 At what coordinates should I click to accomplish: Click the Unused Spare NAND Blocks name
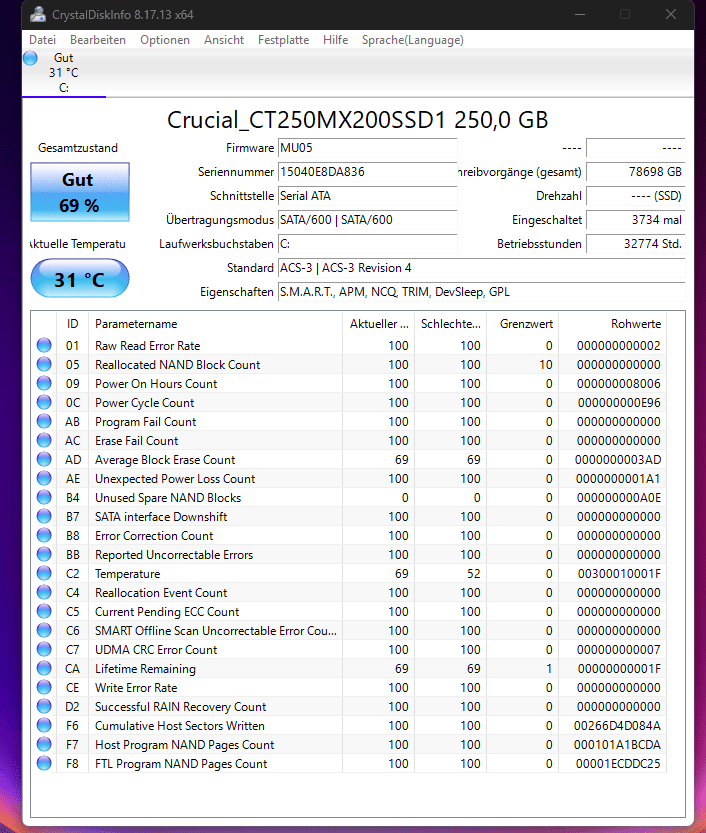[168, 498]
